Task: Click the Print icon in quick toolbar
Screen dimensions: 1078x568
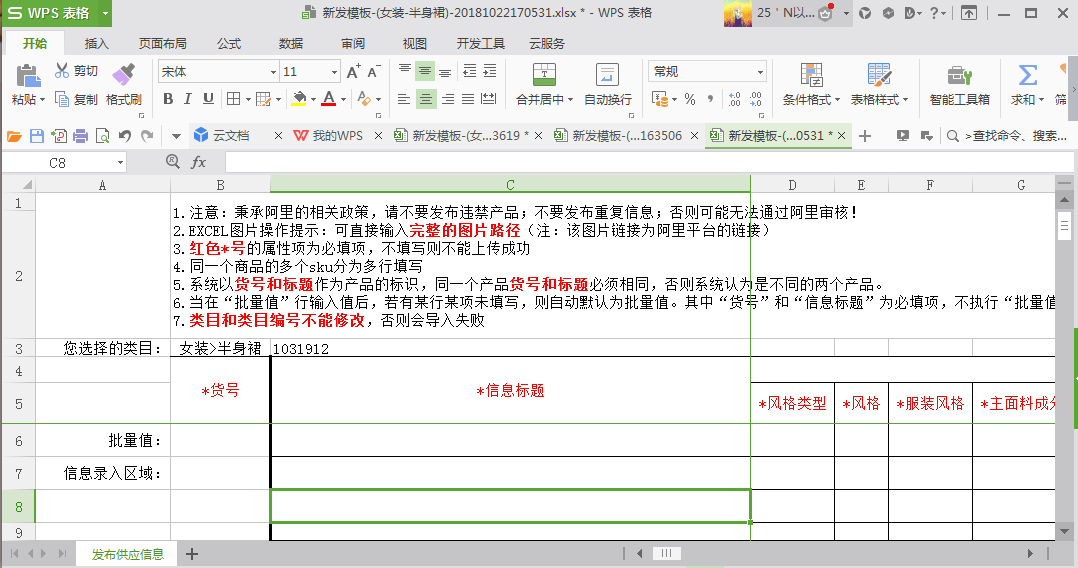Action: 81,136
